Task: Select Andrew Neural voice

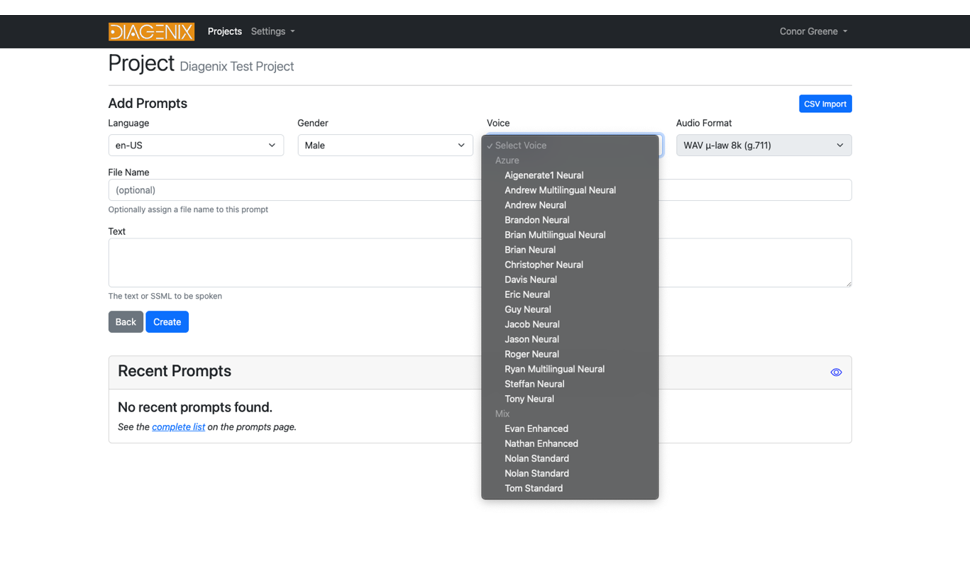Action: [570, 205]
